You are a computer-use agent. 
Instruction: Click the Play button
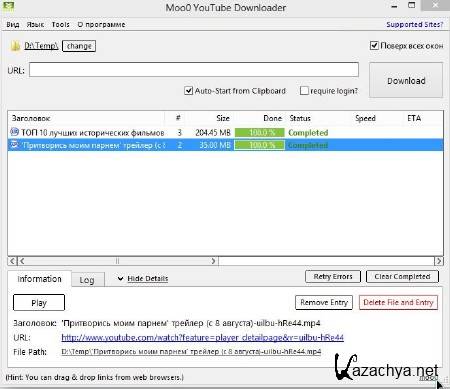coord(39,303)
